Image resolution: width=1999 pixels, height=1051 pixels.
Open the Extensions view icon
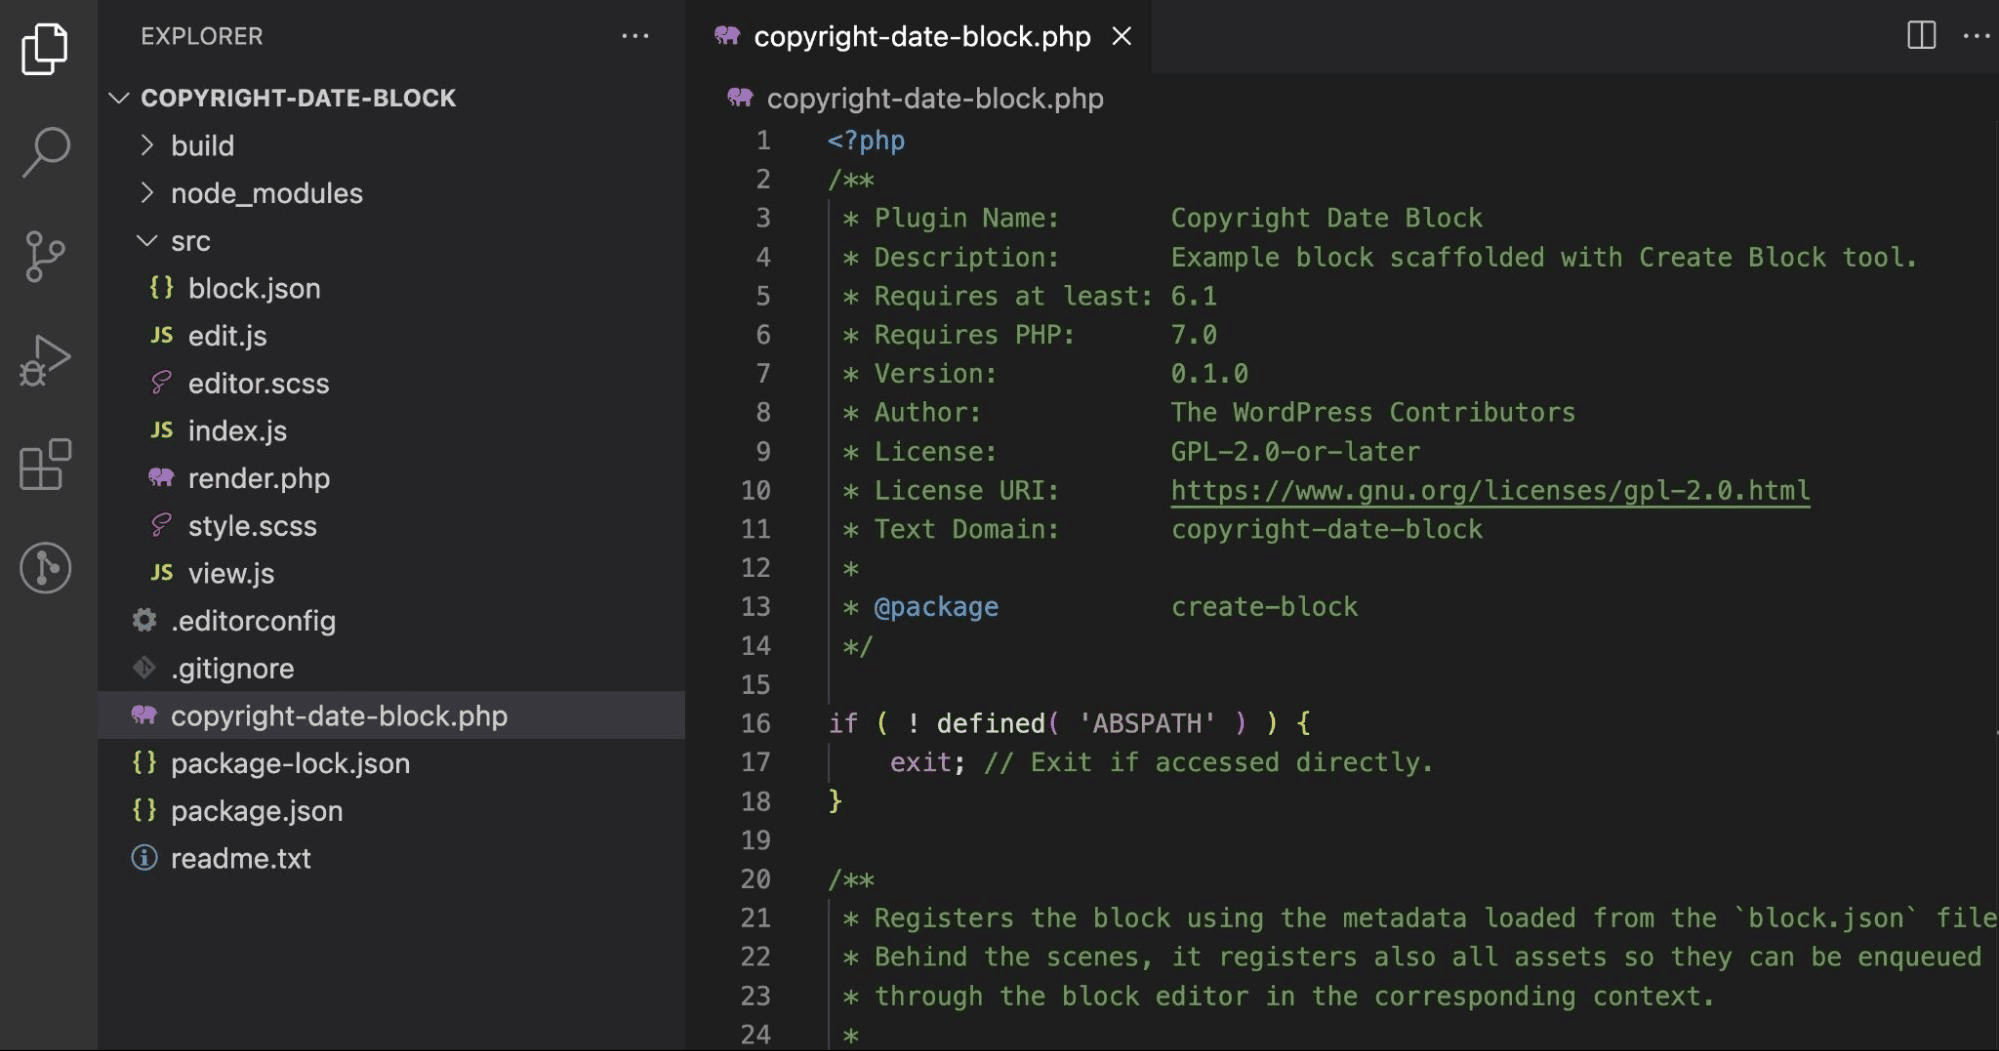45,463
